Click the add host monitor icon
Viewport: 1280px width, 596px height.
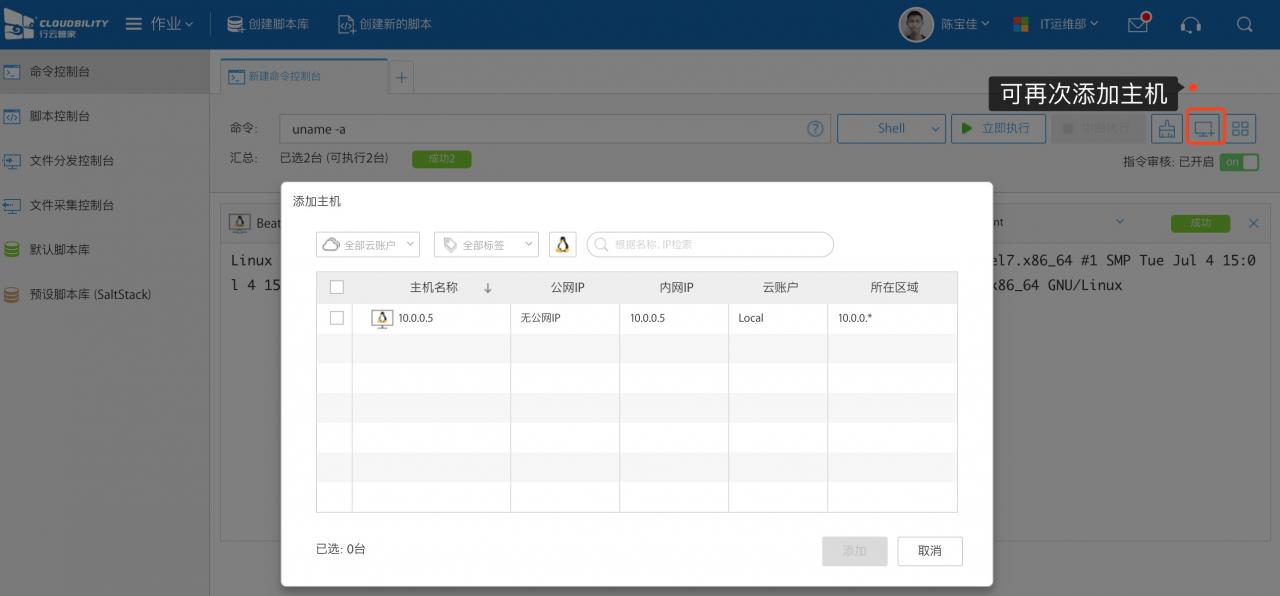pos(1204,128)
